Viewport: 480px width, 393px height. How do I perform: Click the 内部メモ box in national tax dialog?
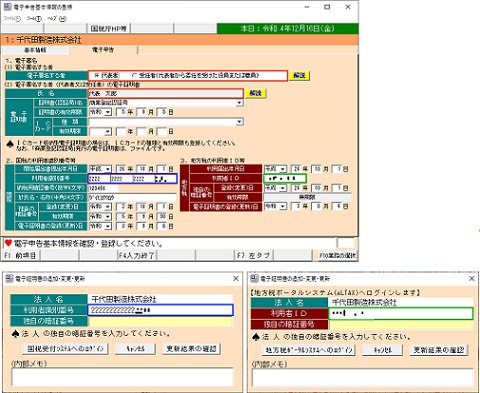122,377
